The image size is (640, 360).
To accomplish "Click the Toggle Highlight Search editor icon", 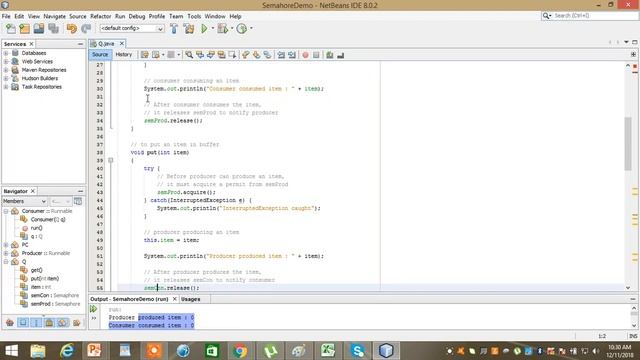I will click(221, 55).
